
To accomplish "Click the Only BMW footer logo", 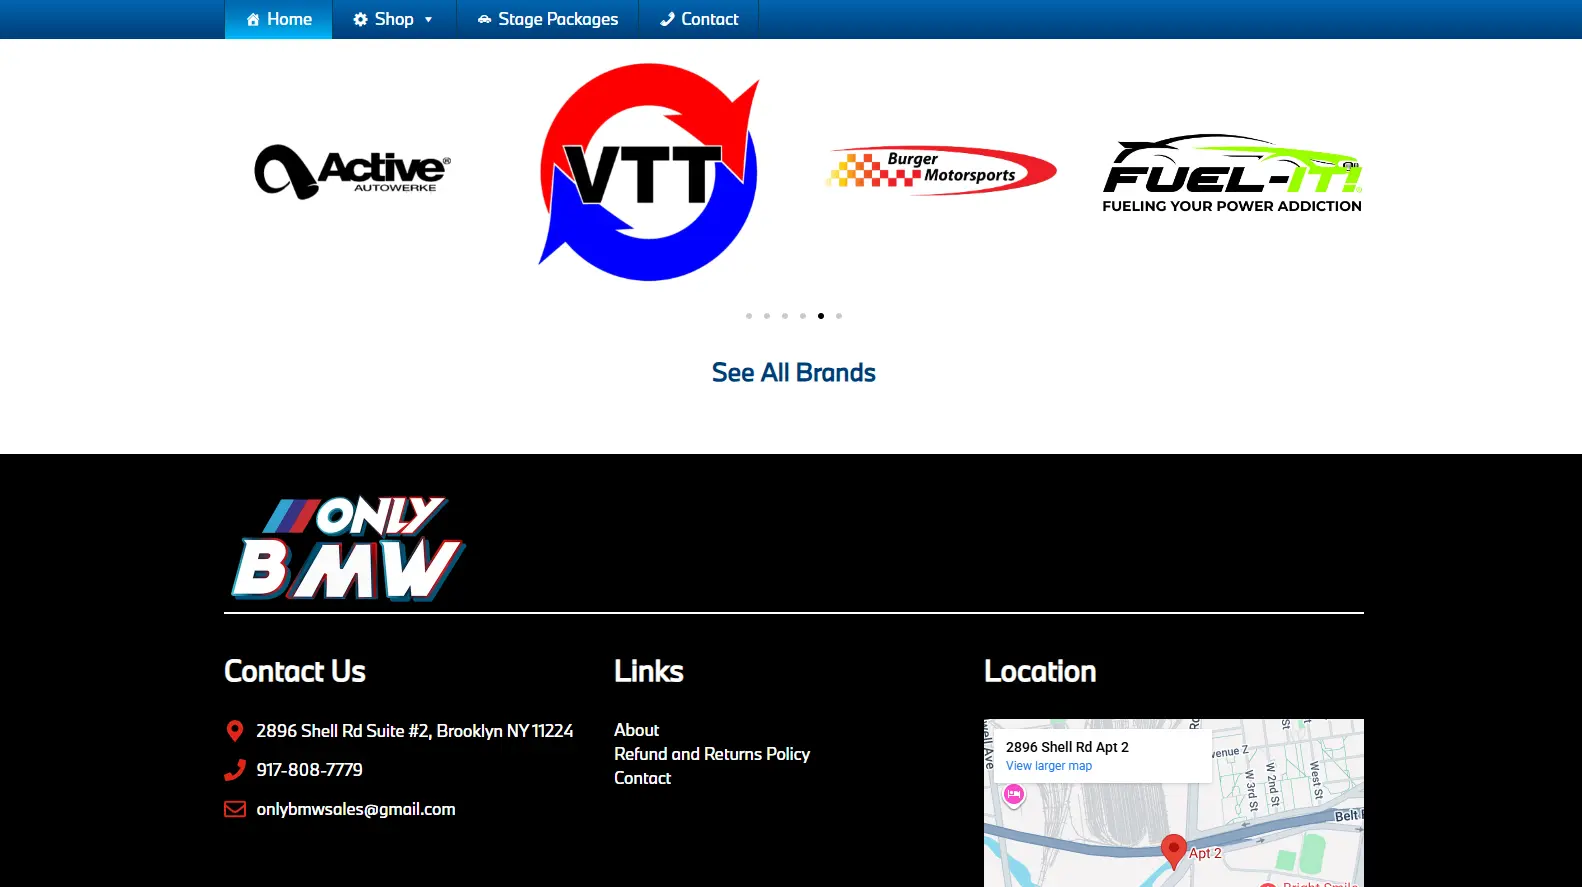I will pyautogui.click(x=348, y=549).
